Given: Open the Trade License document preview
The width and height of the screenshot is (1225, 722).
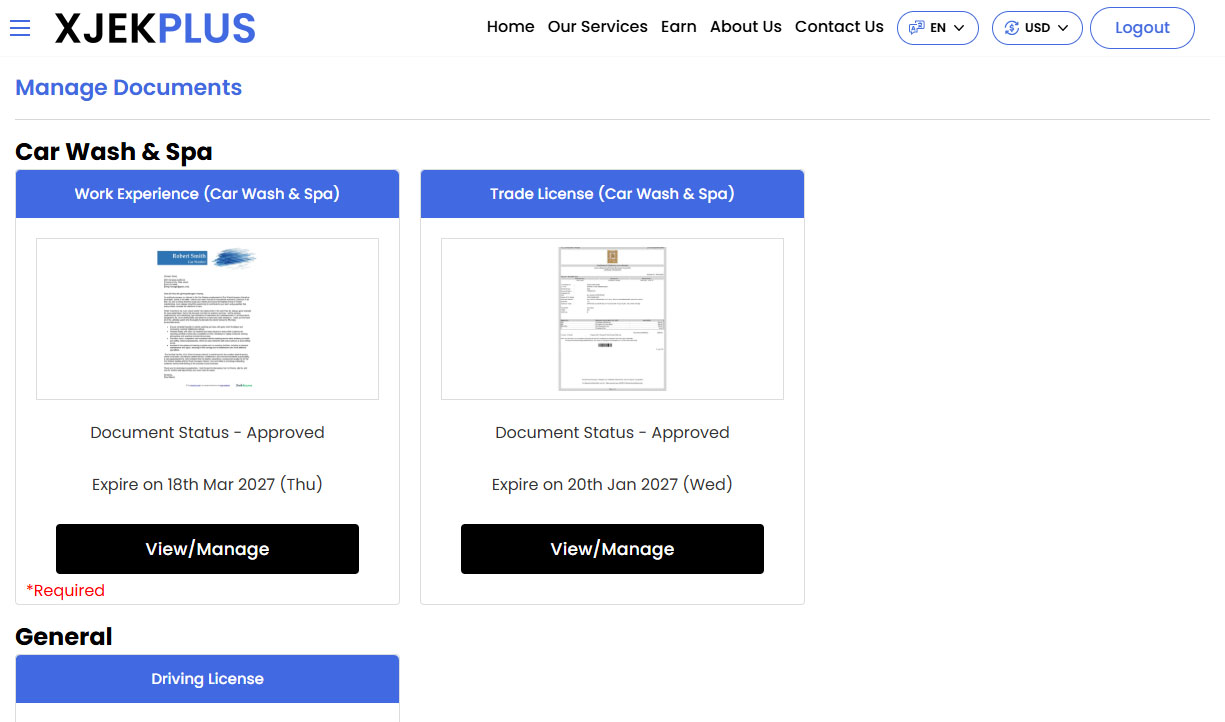Looking at the screenshot, I should pos(612,318).
